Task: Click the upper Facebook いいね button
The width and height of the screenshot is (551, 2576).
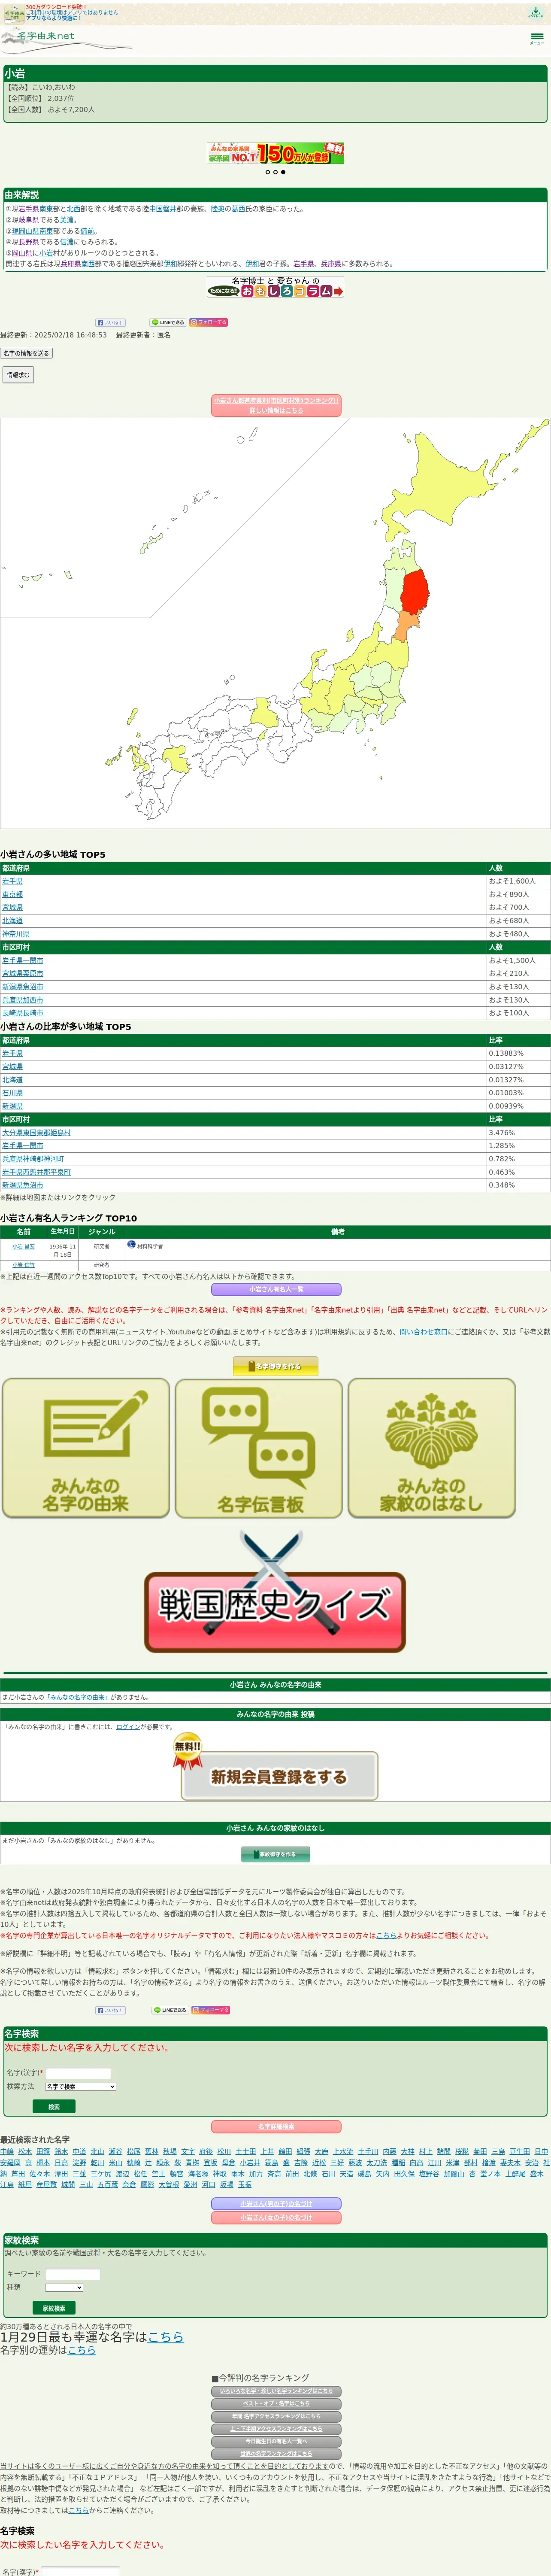Action: (x=110, y=322)
